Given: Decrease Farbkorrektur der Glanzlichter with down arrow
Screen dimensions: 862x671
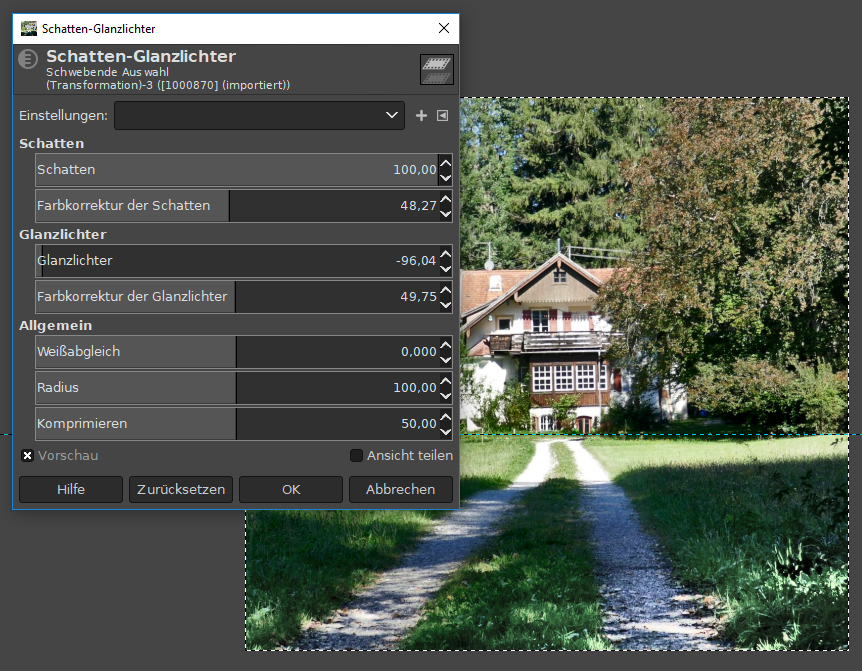Looking at the screenshot, I should (446, 304).
